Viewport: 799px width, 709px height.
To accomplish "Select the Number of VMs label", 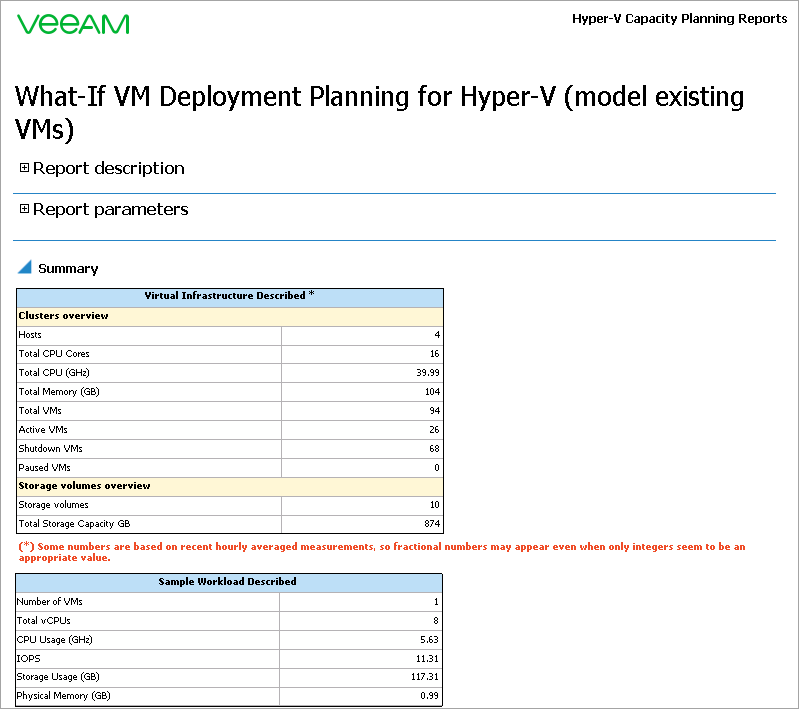I will tap(49, 601).
